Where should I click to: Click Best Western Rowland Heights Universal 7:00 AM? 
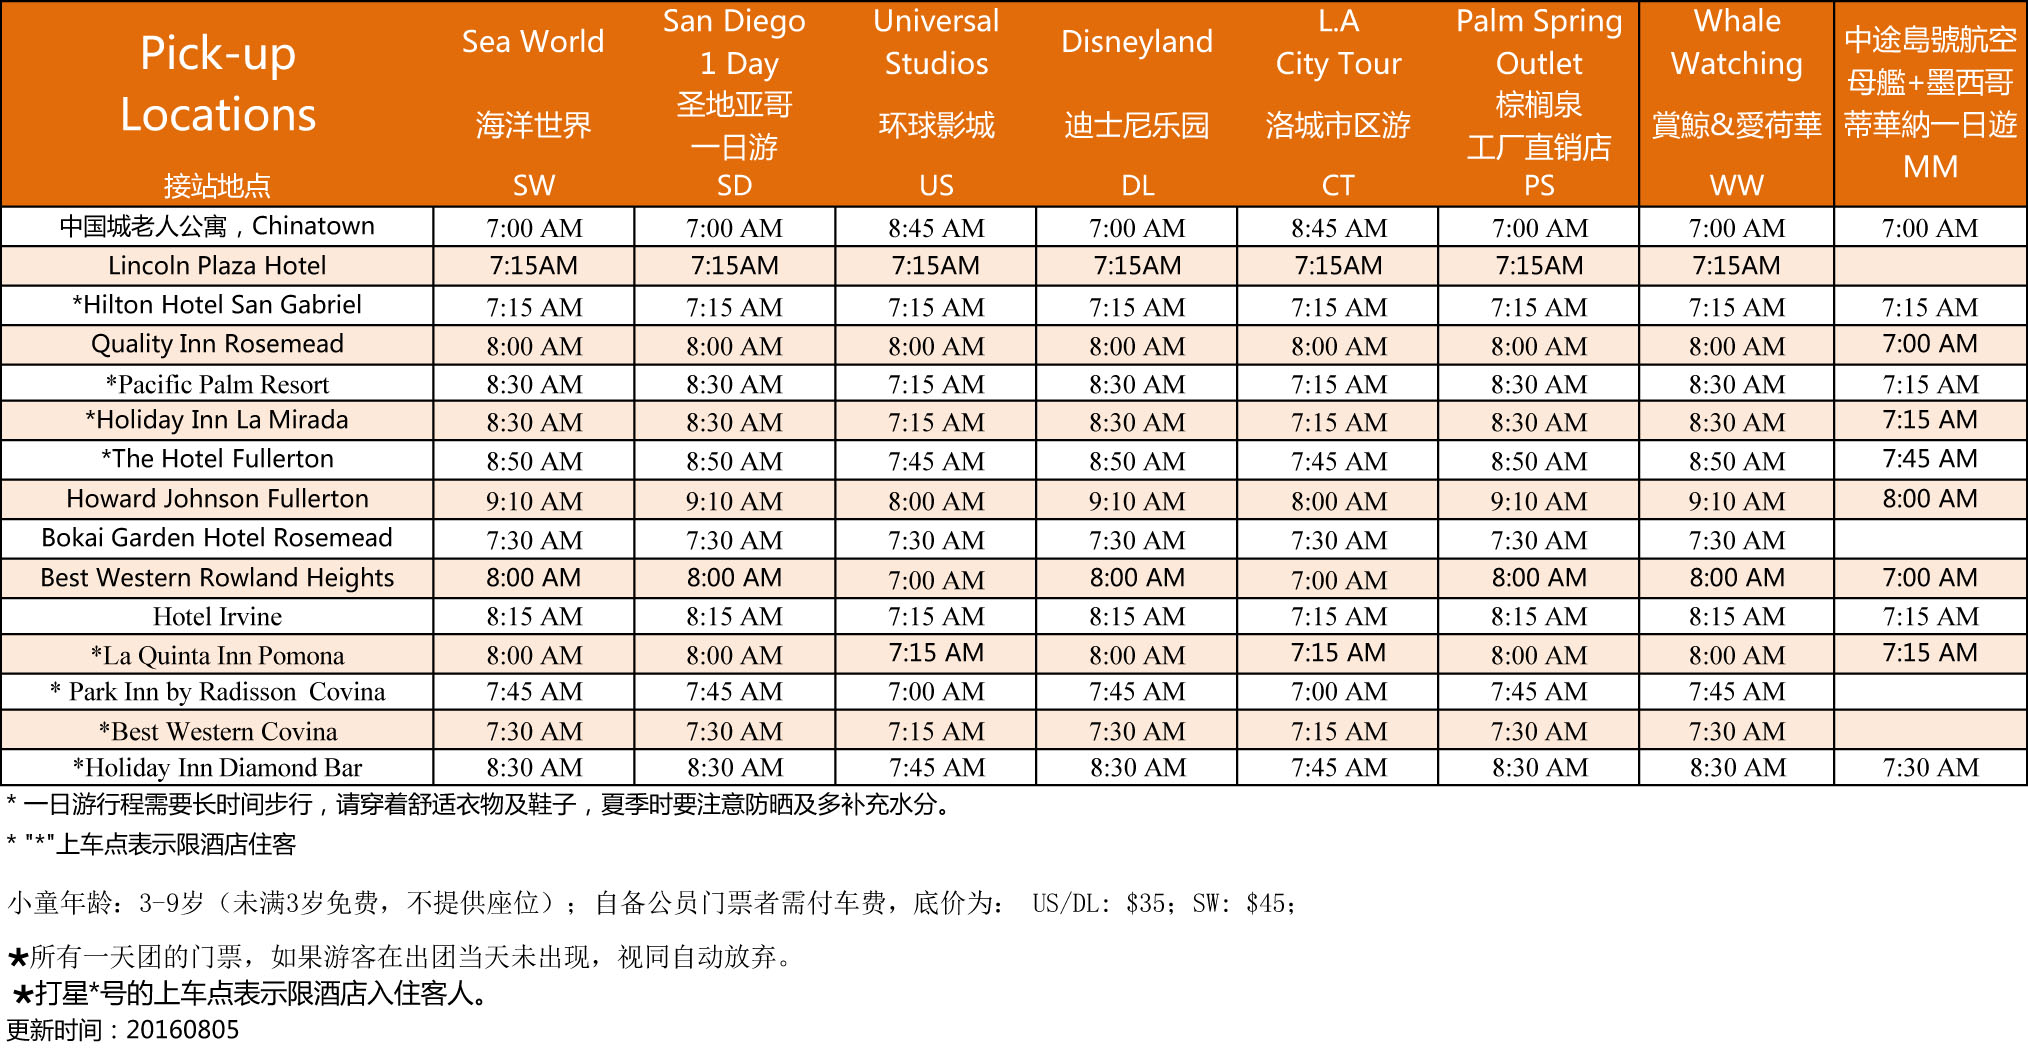(936, 581)
